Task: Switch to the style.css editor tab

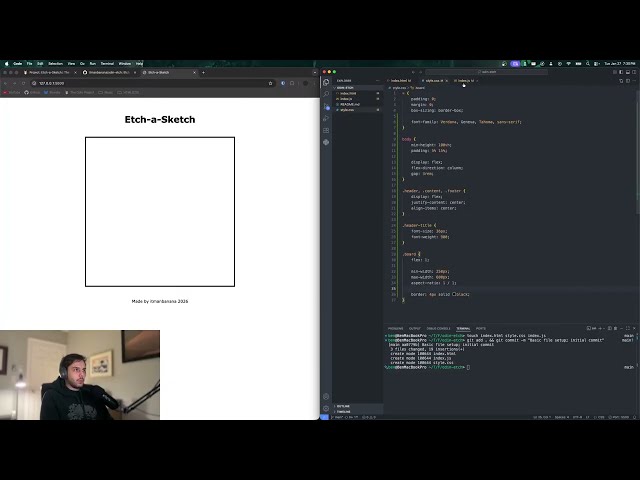Action: (434, 81)
